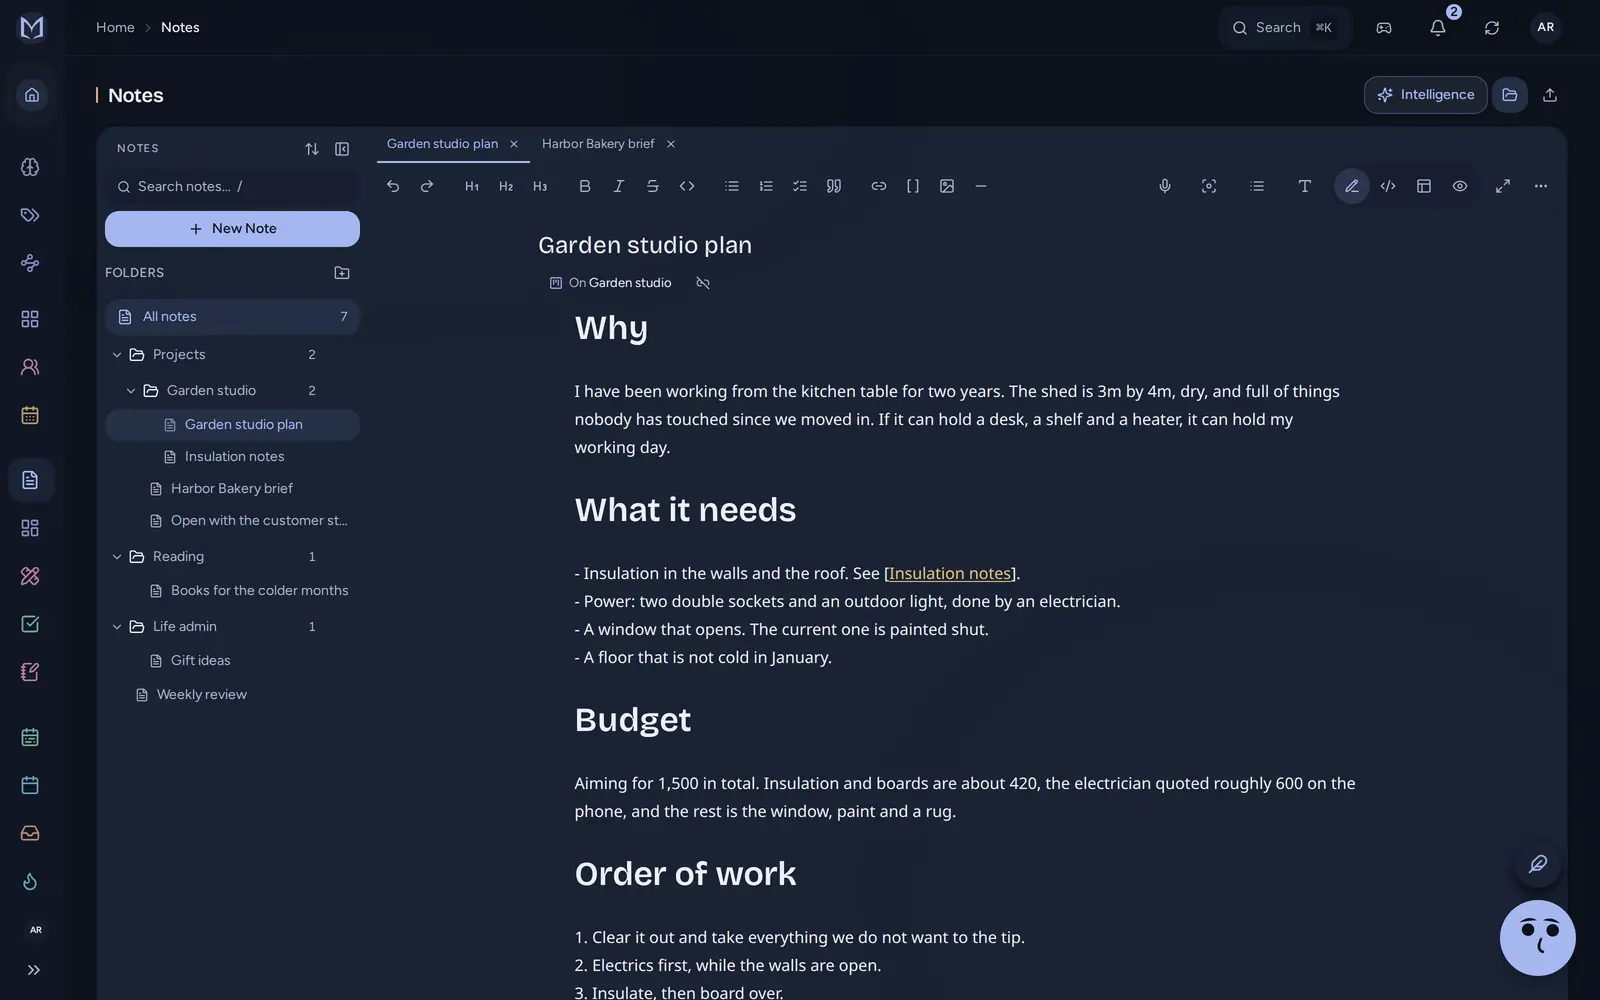Switch to preview mode eye icon
Viewport: 1600px width, 1000px height.
(x=1460, y=186)
